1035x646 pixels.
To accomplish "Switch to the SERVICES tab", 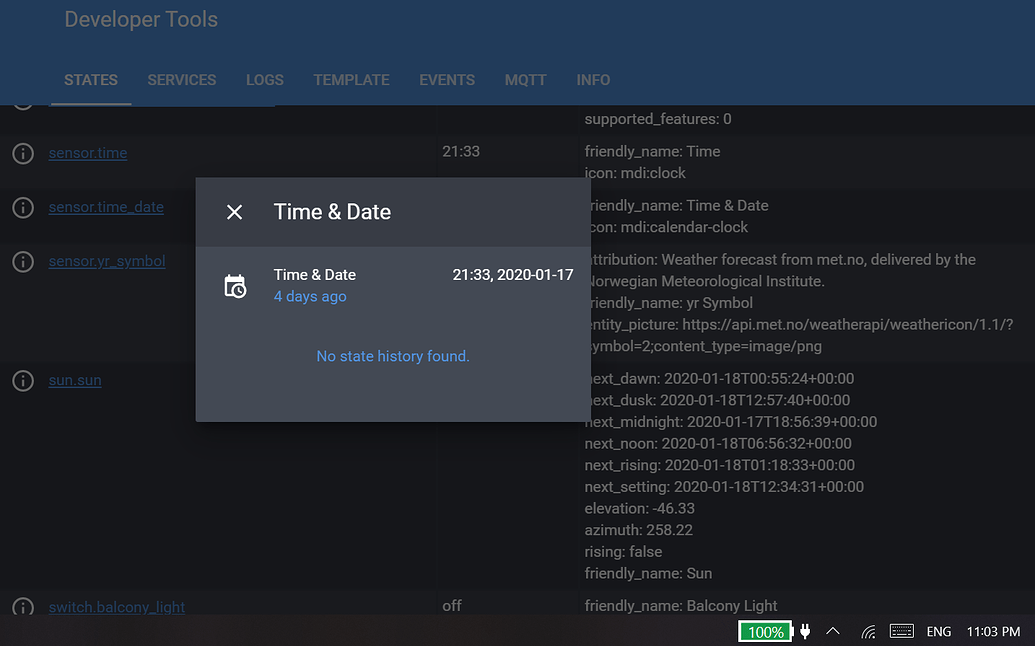I will pos(182,80).
